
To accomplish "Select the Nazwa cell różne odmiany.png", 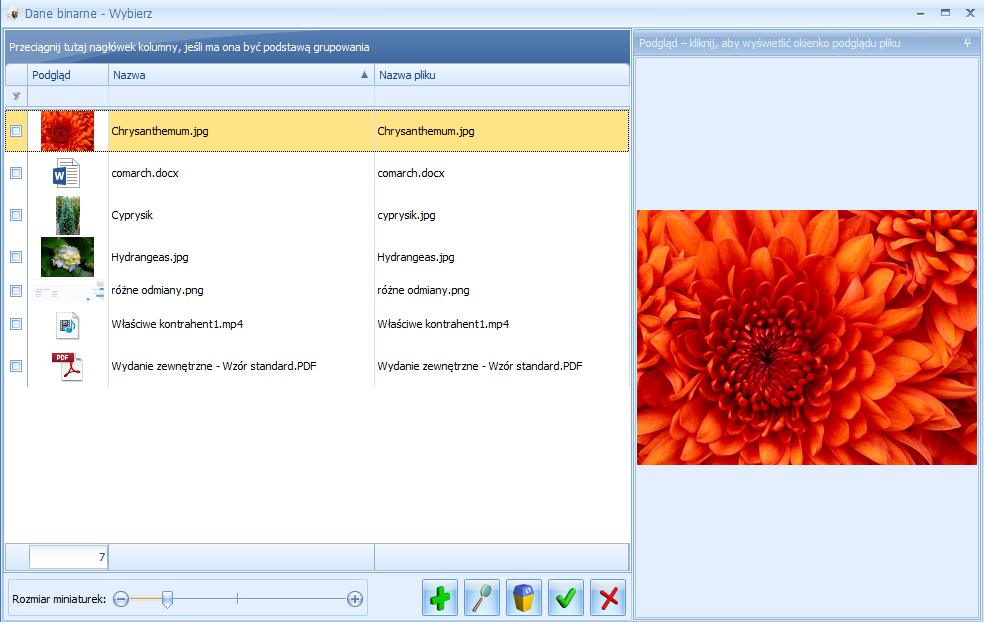I will [x=241, y=291].
